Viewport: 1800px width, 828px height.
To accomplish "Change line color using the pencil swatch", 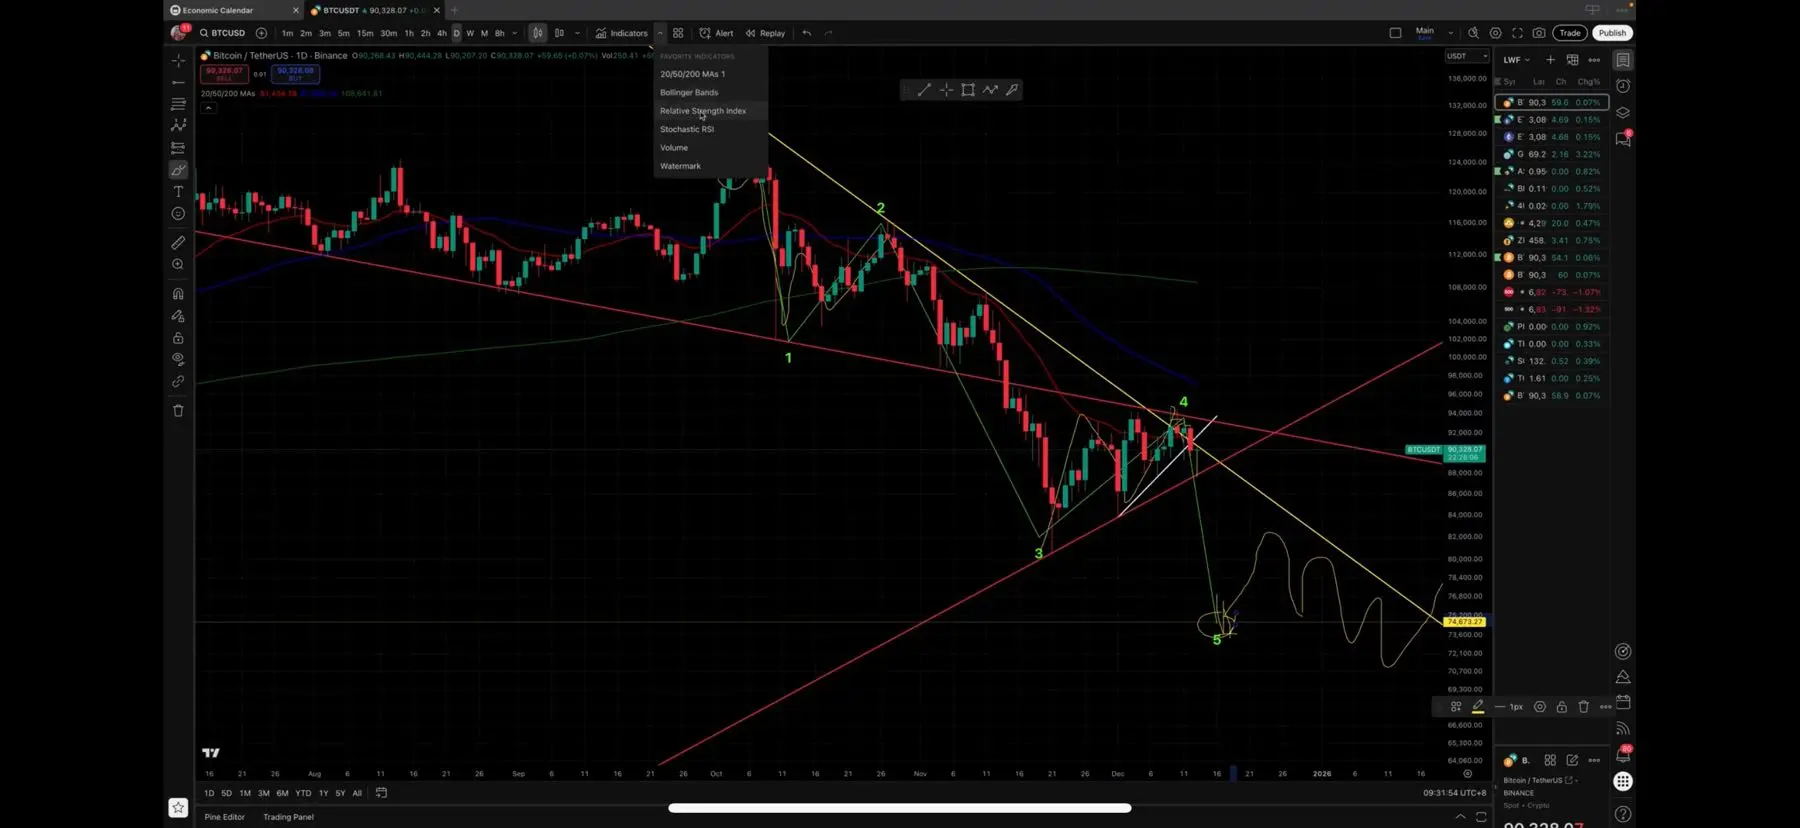I will tap(1478, 707).
